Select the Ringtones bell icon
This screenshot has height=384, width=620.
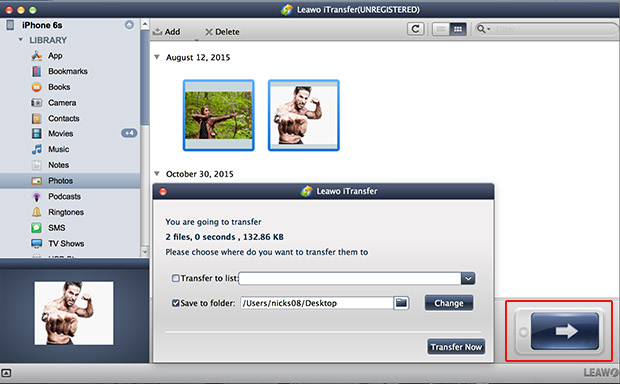coord(36,212)
